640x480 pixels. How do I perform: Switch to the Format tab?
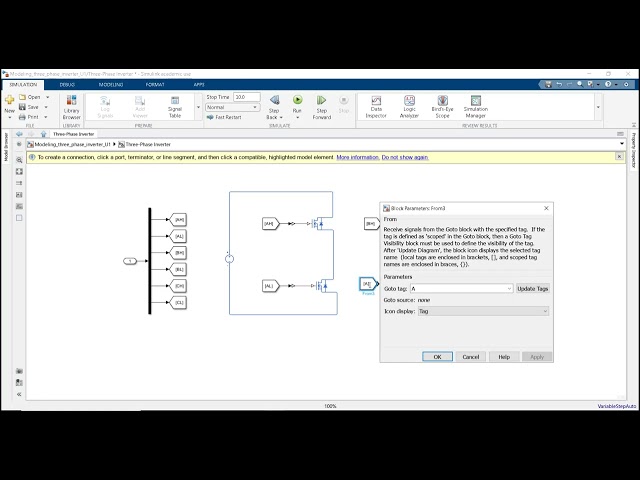tap(155, 84)
